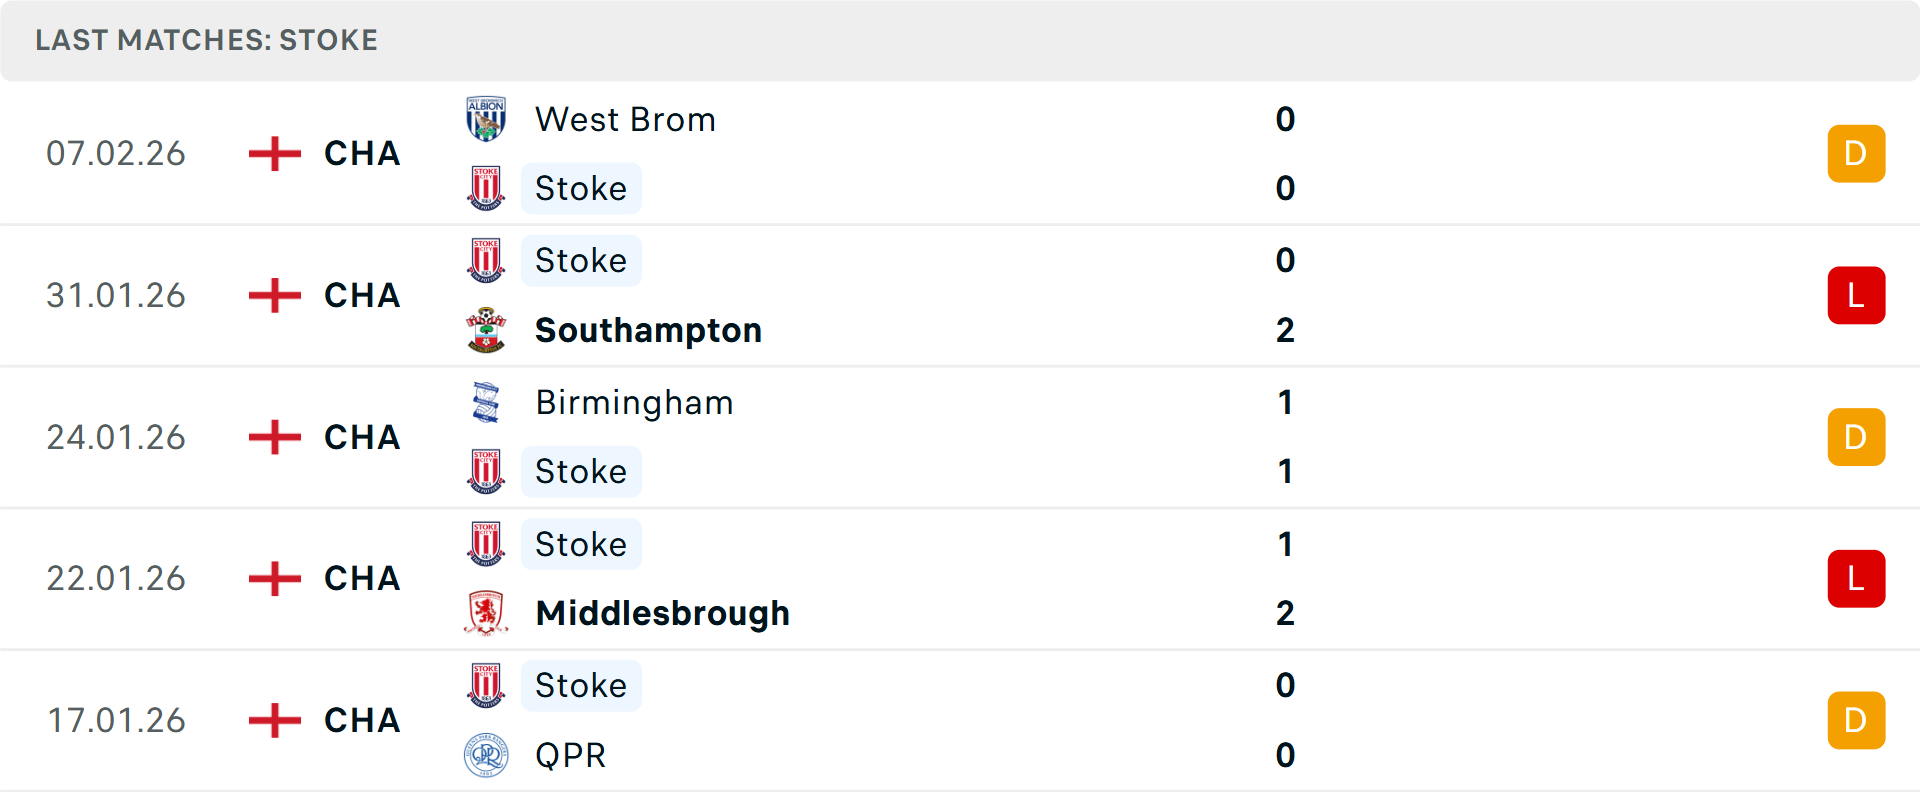This screenshot has height=792, width=1920.
Task: Select the Southampton club badge
Action: click(486, 330)
